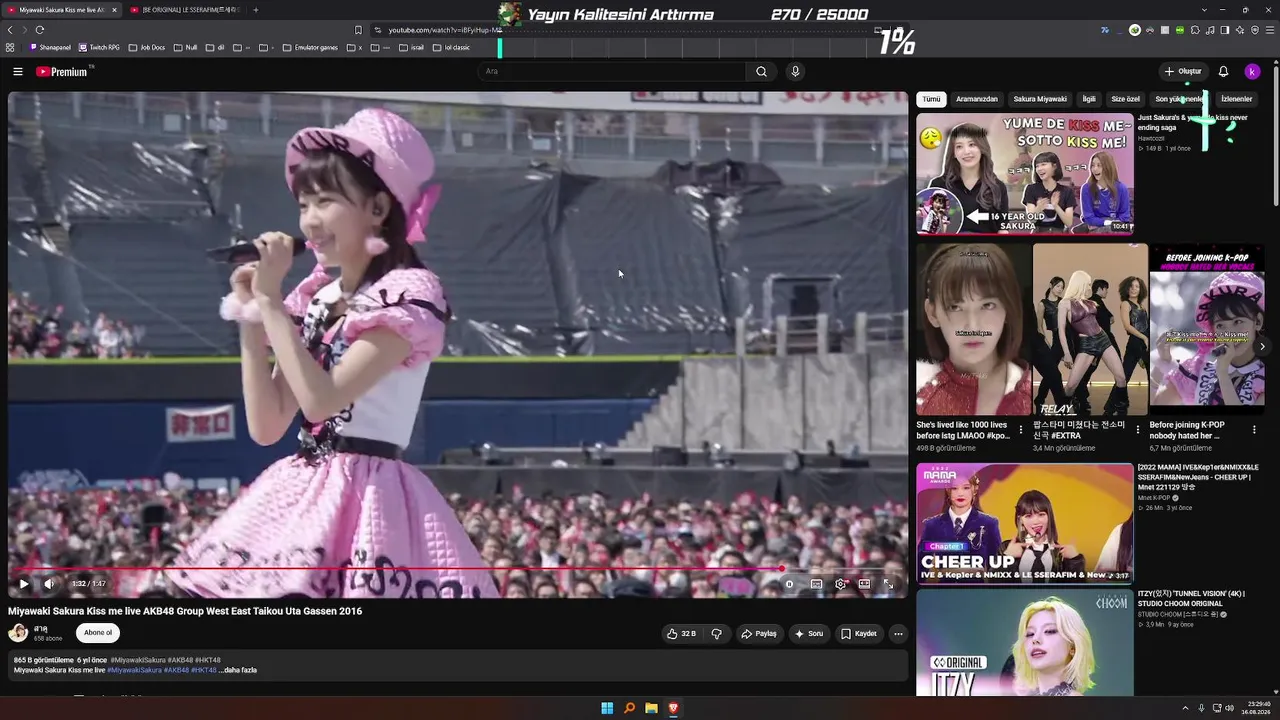Open options for 'lived like 1000 lives' Short

1021,430
